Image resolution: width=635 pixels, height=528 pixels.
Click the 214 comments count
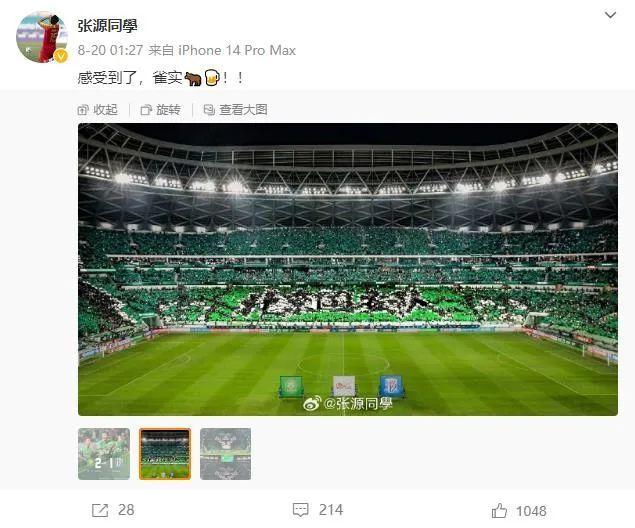pos(331,510)
